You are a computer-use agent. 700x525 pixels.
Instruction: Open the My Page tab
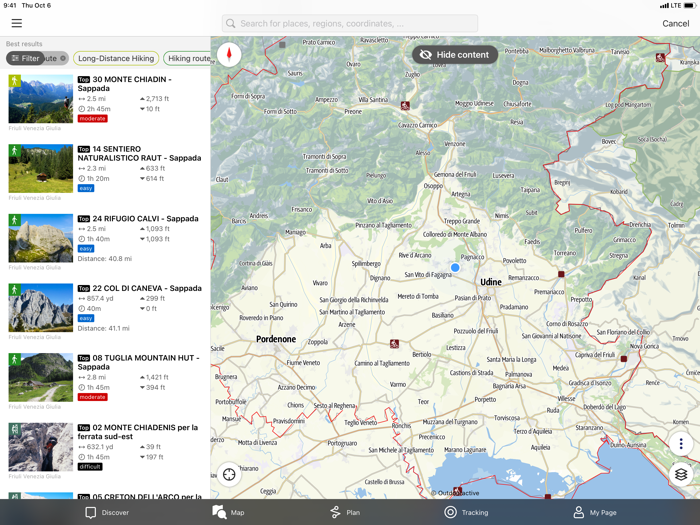(594, 512)
